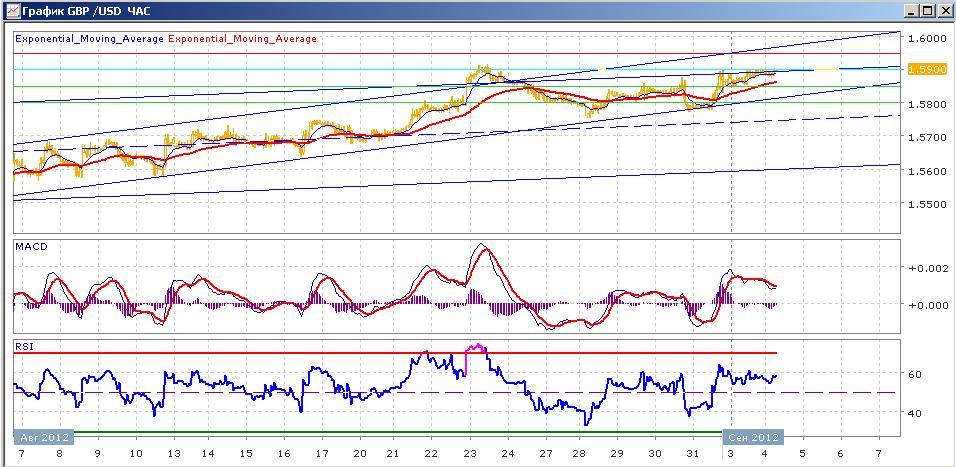Select the MACD indicator label
This screenshot has height=467, width=956.
click(29, 247)
